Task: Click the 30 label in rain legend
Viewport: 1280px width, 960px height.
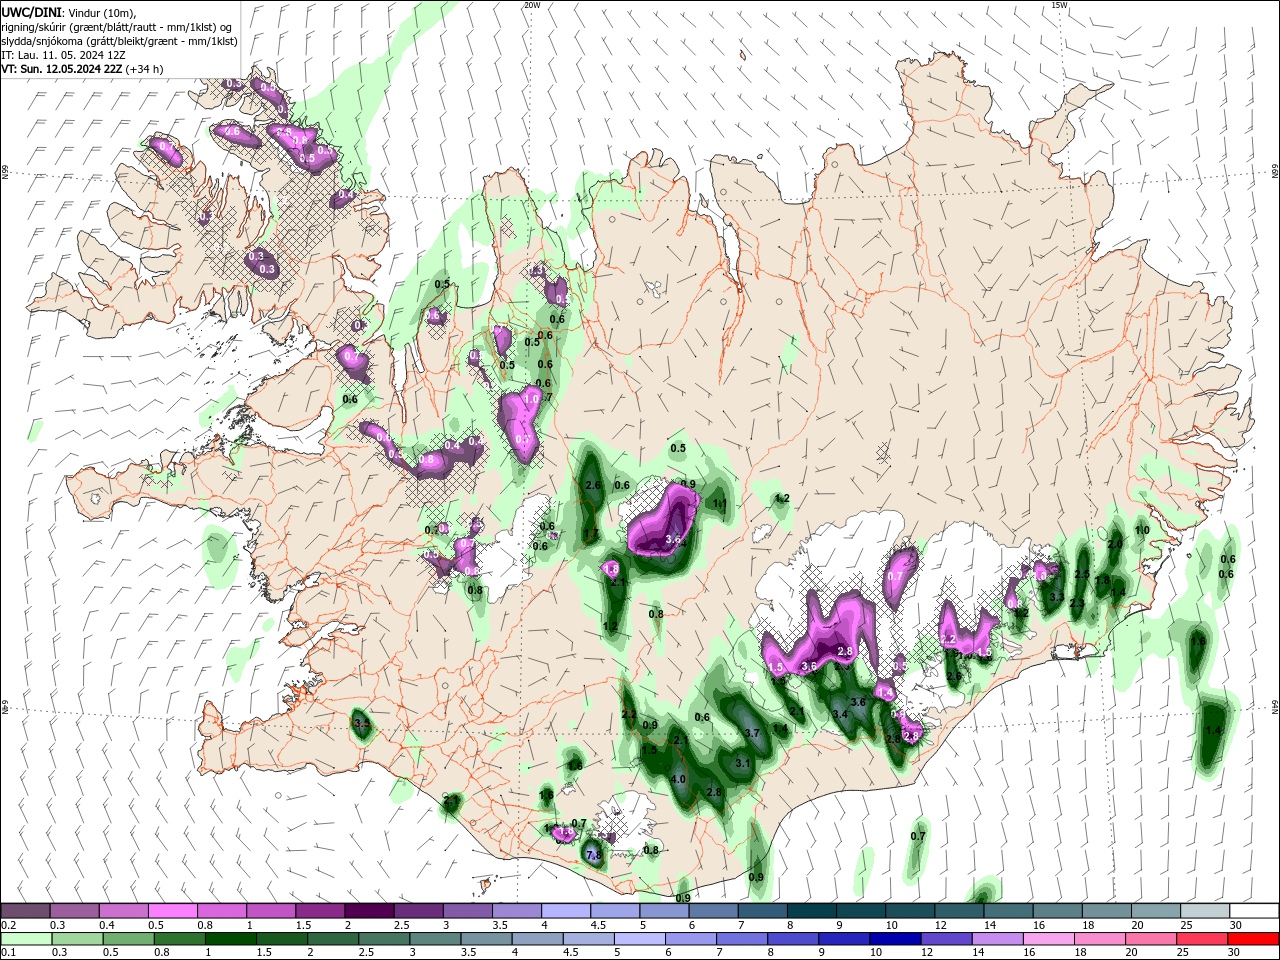Action: pyautogui.click(x=1236, y=953)
